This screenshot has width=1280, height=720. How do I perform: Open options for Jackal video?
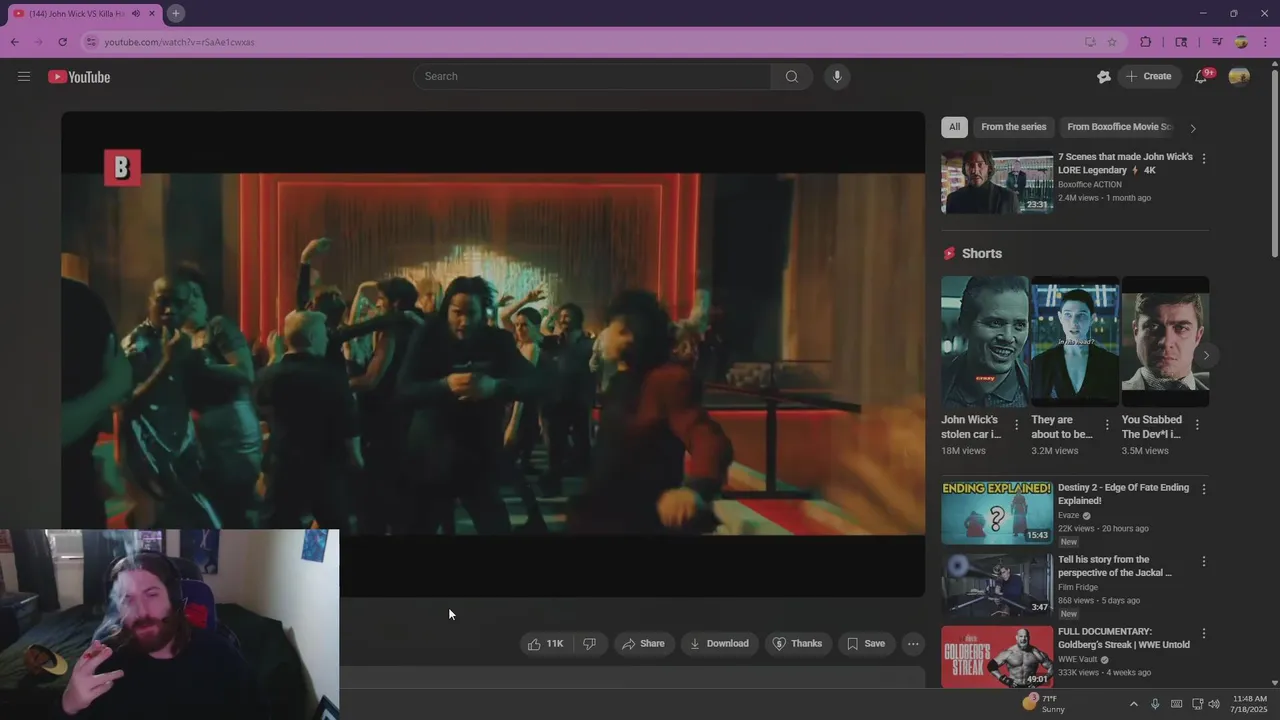[x=1203, y=561]
